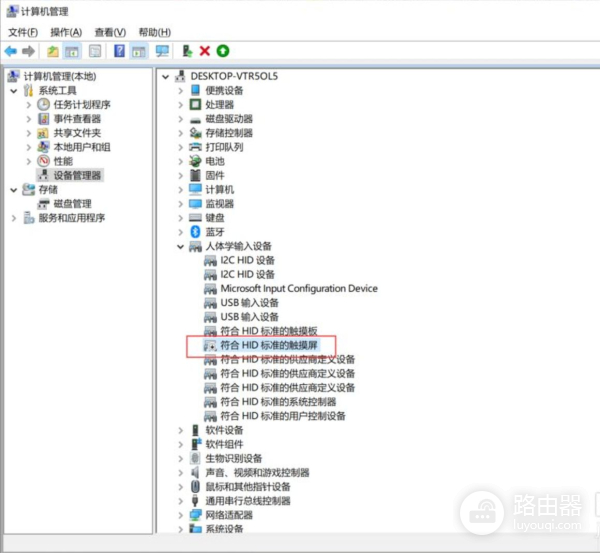Image resolution: width=600 pixels, height=553 pixels.
Task: Click the blue Help question-mark toolbar icon
Action: coord(119,51)
